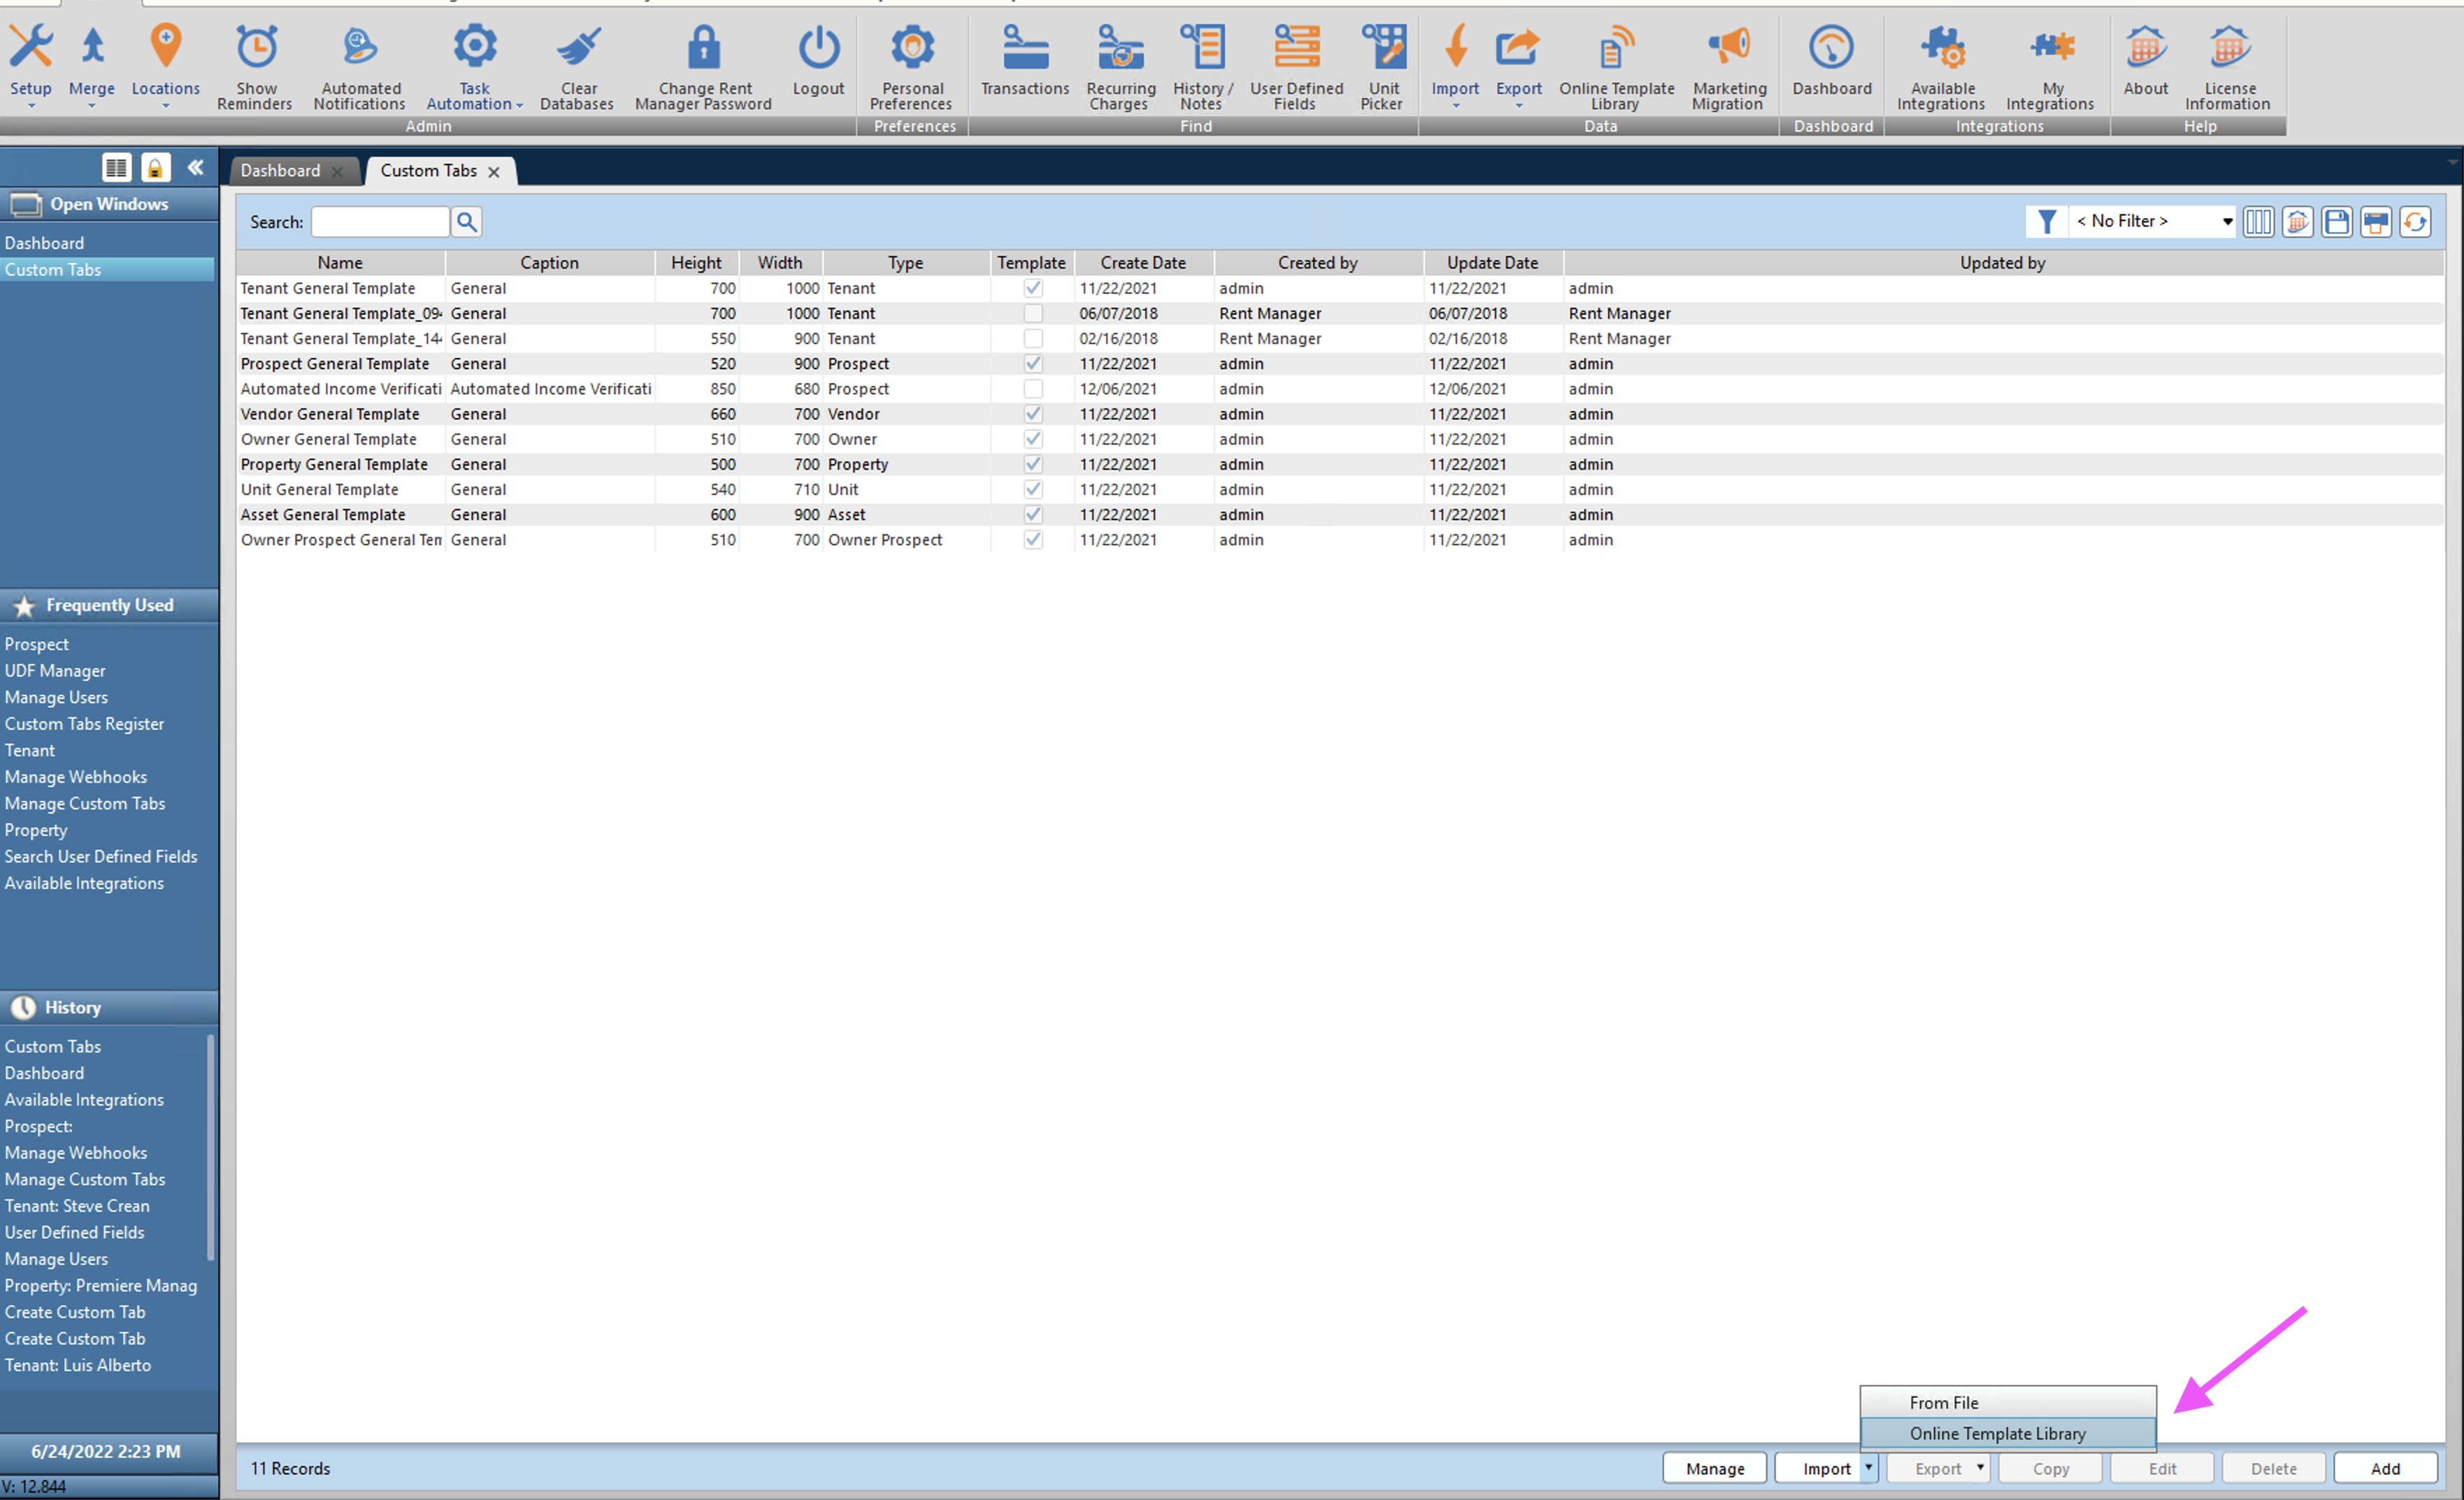This screenshot has height=1500, width=2464.
Task: Toggle Template checkbox for Vendor General Template
Action: (x=1033, y=413)
